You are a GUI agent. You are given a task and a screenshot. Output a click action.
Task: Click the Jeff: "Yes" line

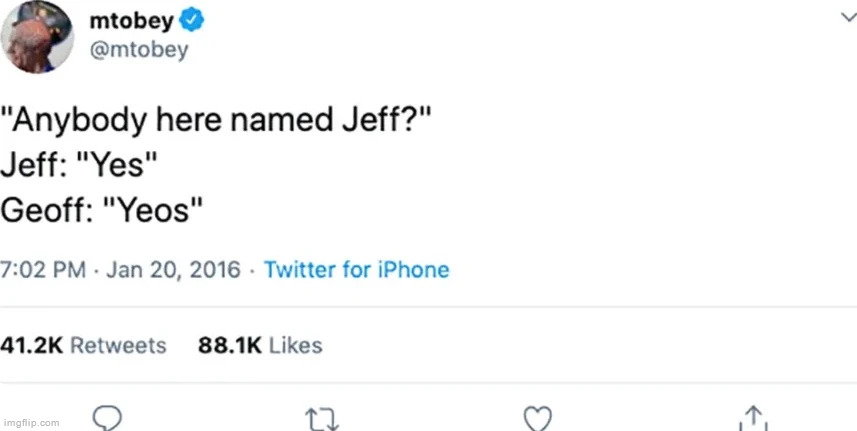pos(80,166)
